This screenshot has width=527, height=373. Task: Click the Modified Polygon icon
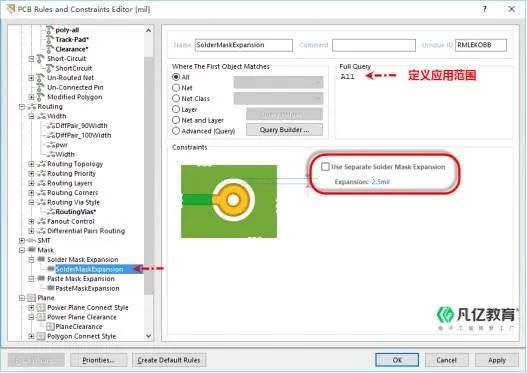tap(41, 97)
